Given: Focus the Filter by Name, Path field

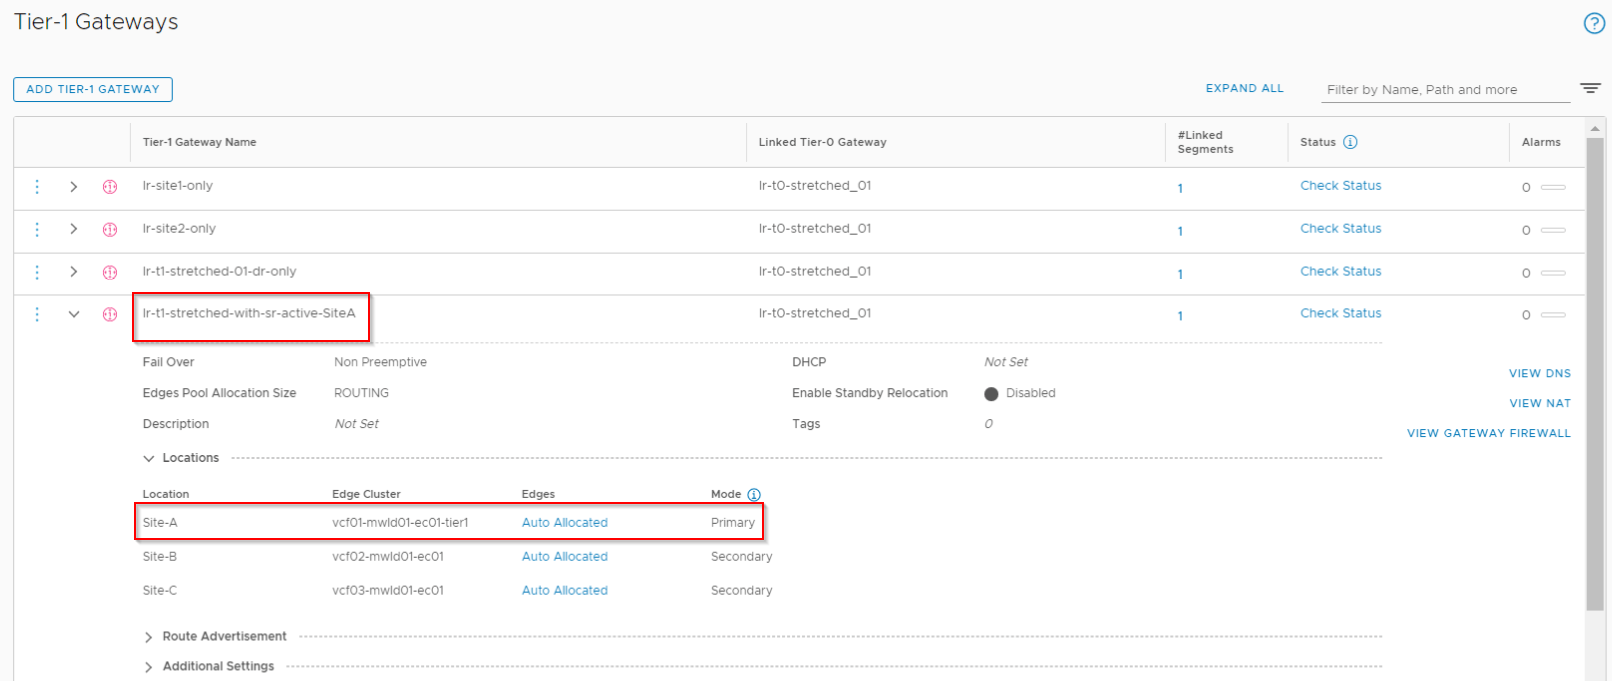Looking at the screenshot, I should point(1445,89).
